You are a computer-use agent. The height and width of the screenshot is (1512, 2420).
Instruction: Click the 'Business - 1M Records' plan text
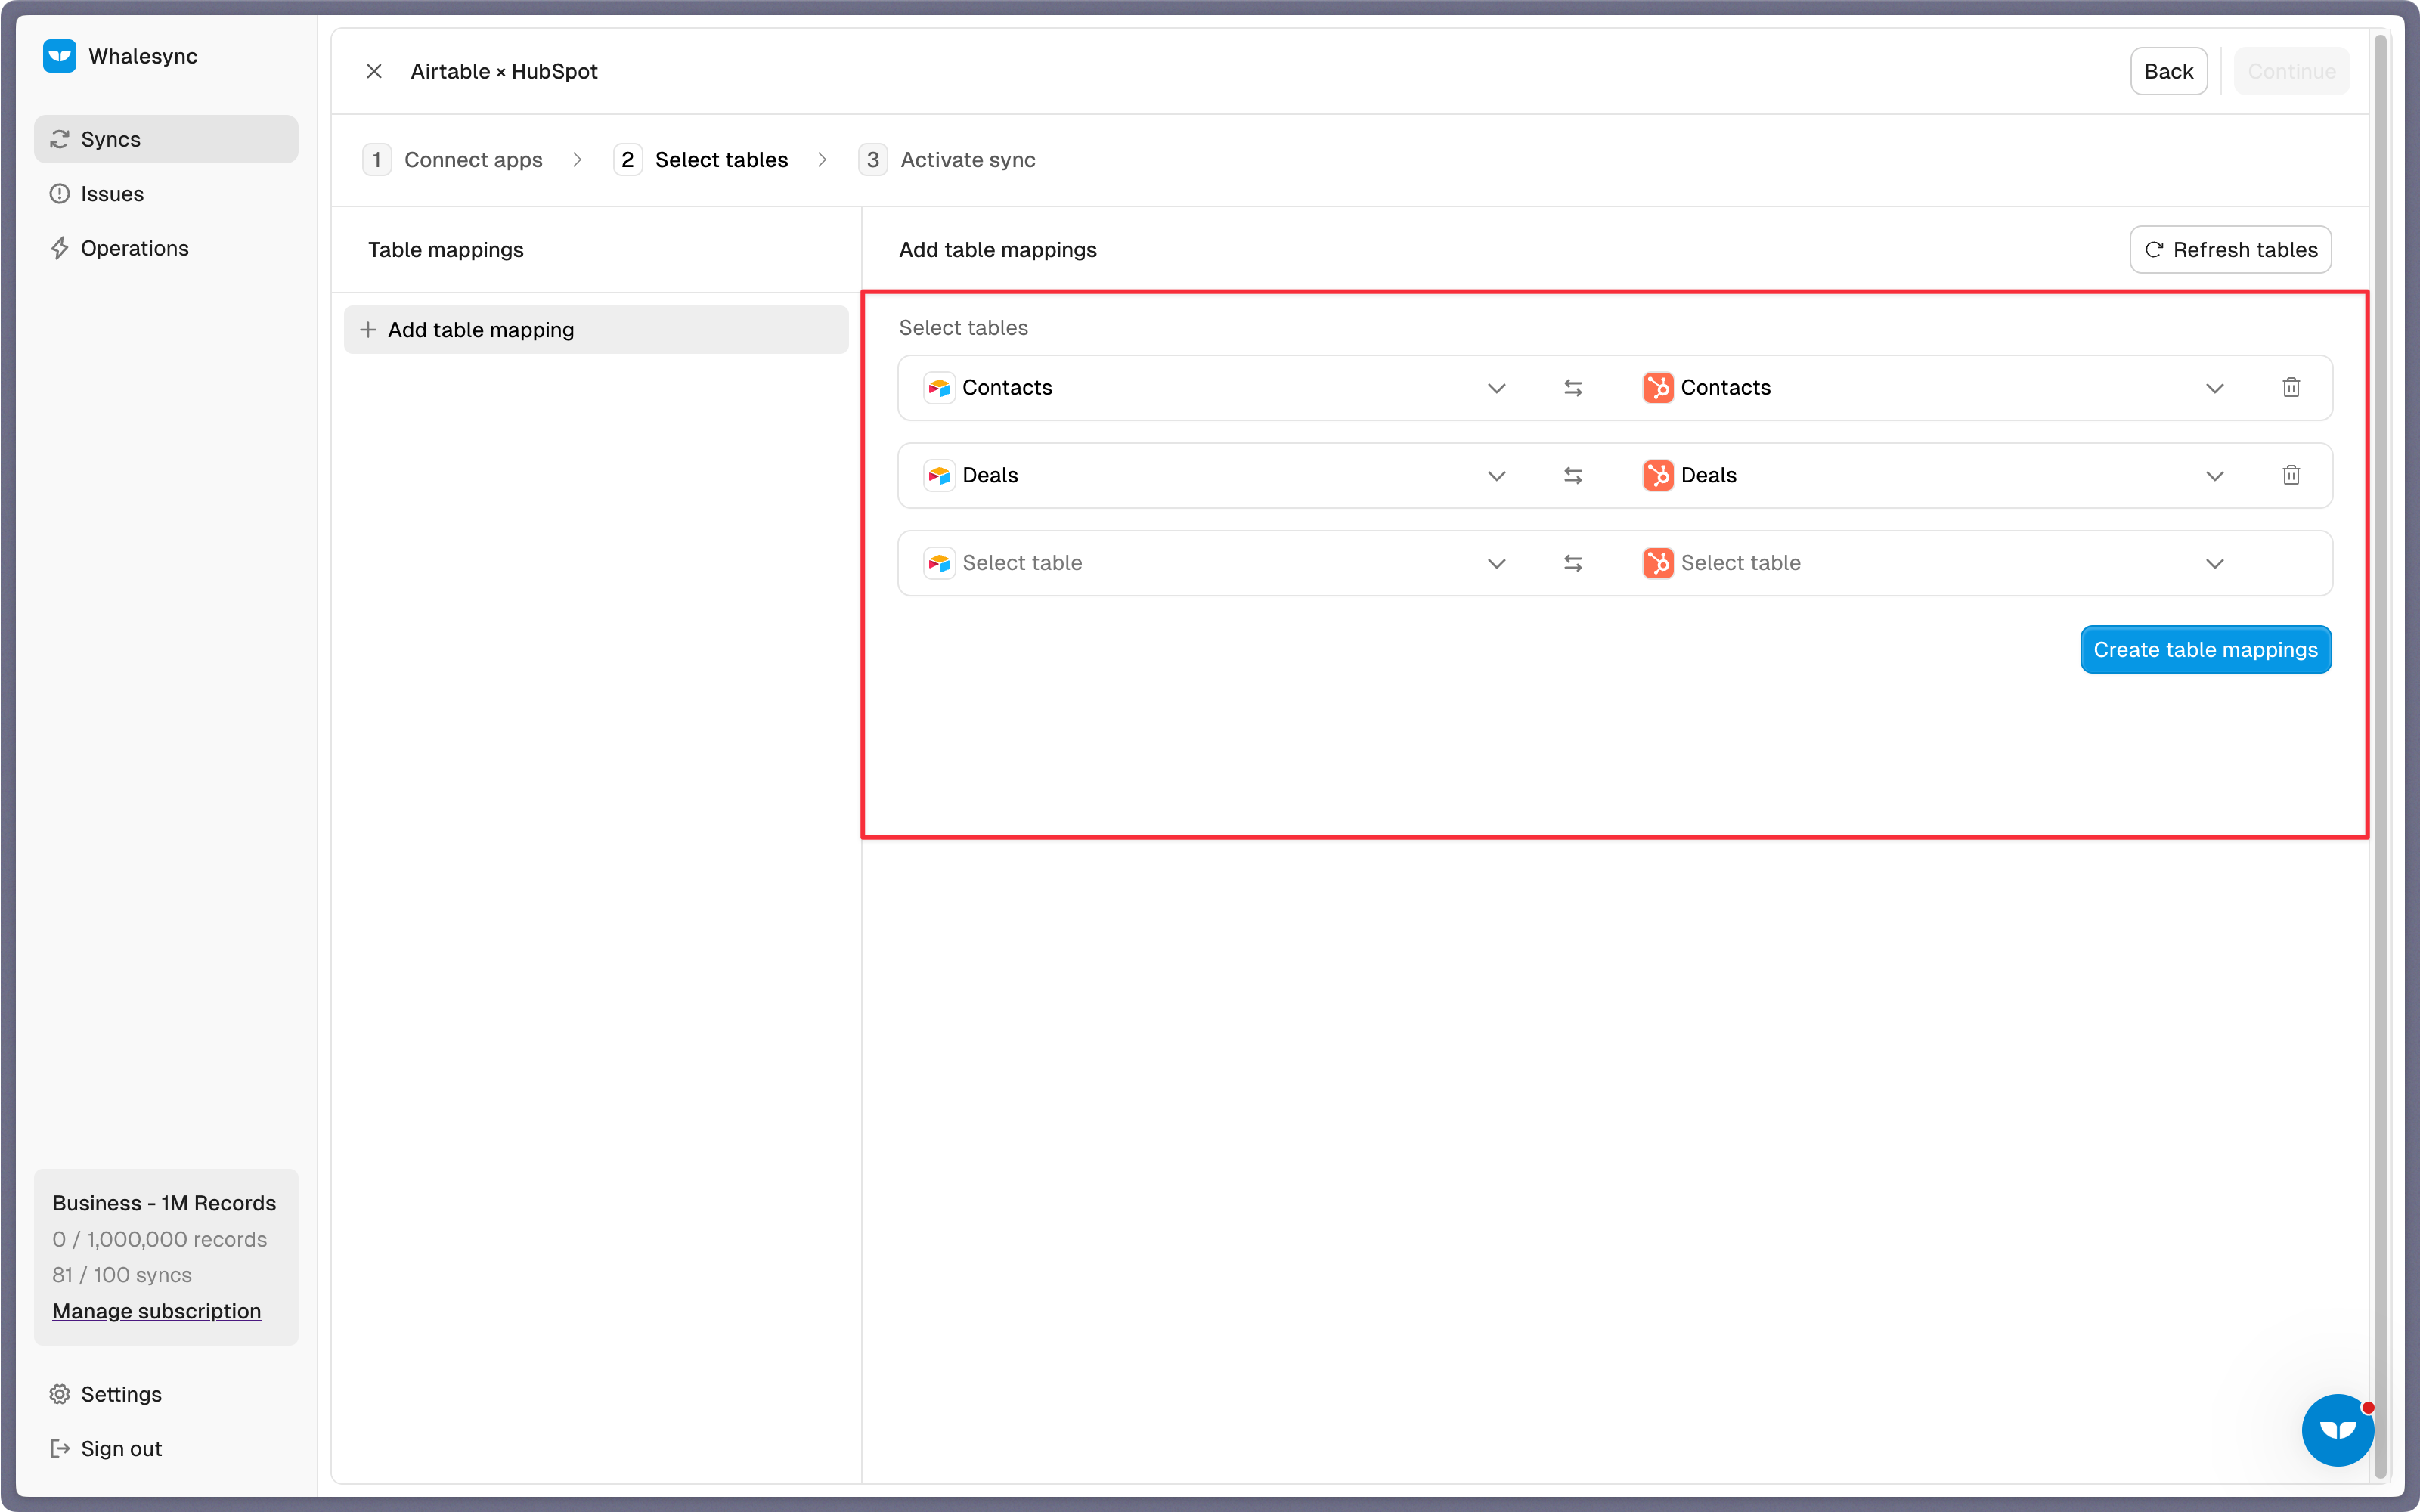click(x=164, y=1203)
